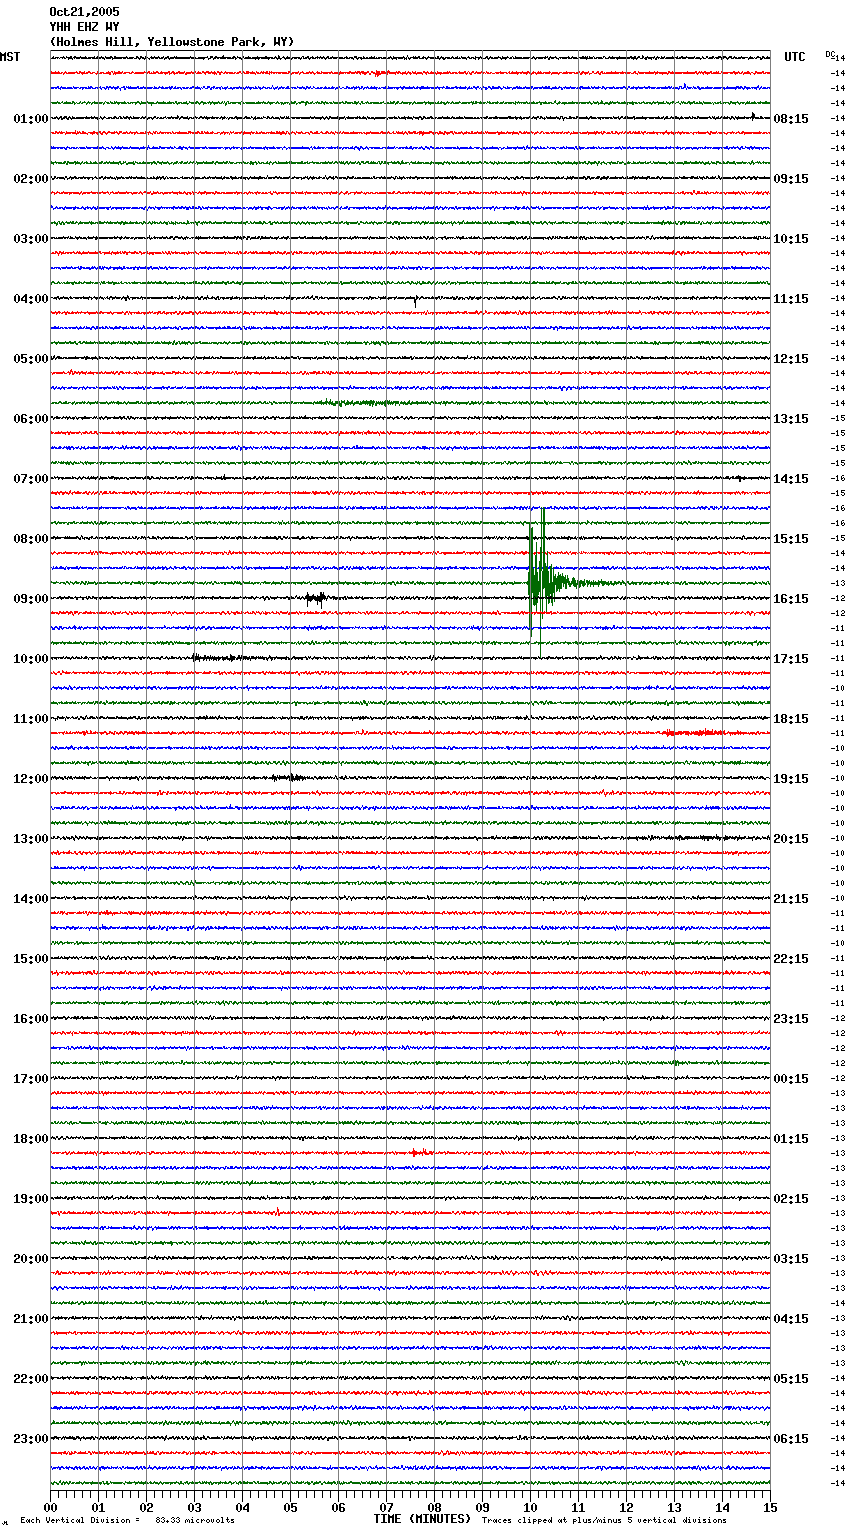
Task: Click the Holmes Hill, Yellowstone Park location title
Action: pos(172,42)
